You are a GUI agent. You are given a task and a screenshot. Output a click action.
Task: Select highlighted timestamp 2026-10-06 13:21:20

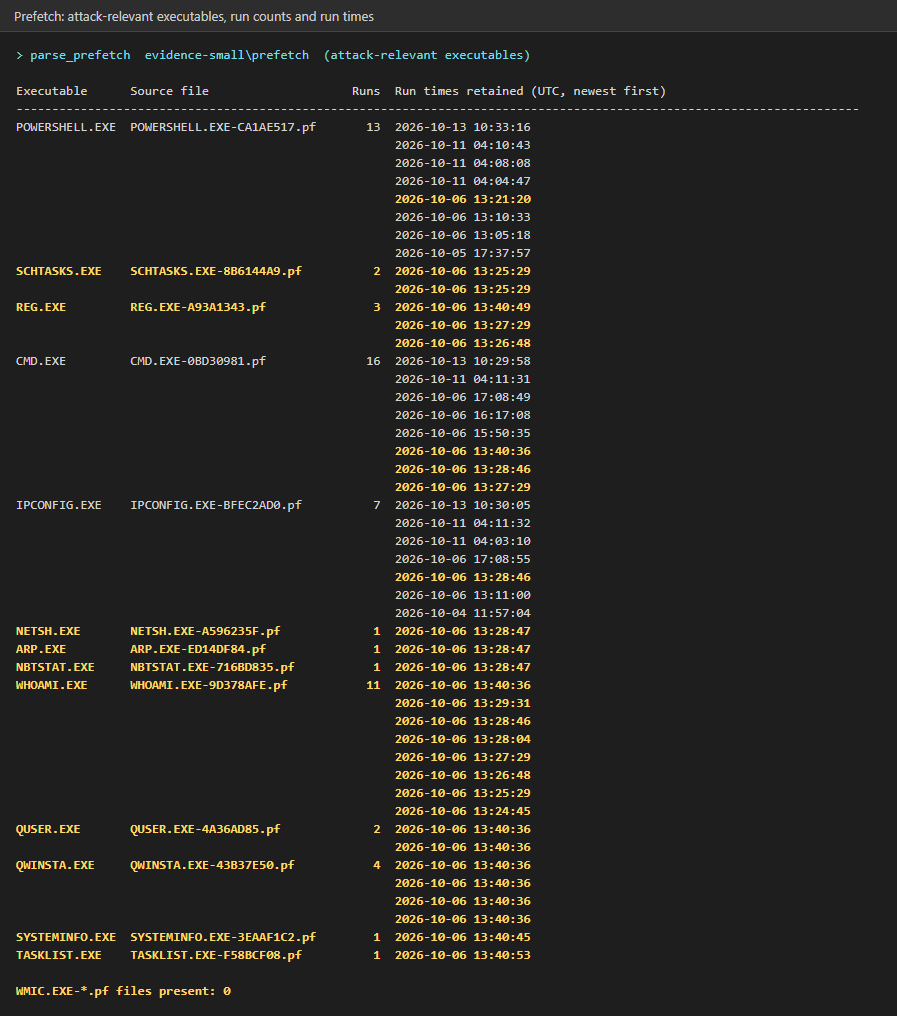(463, 199)
